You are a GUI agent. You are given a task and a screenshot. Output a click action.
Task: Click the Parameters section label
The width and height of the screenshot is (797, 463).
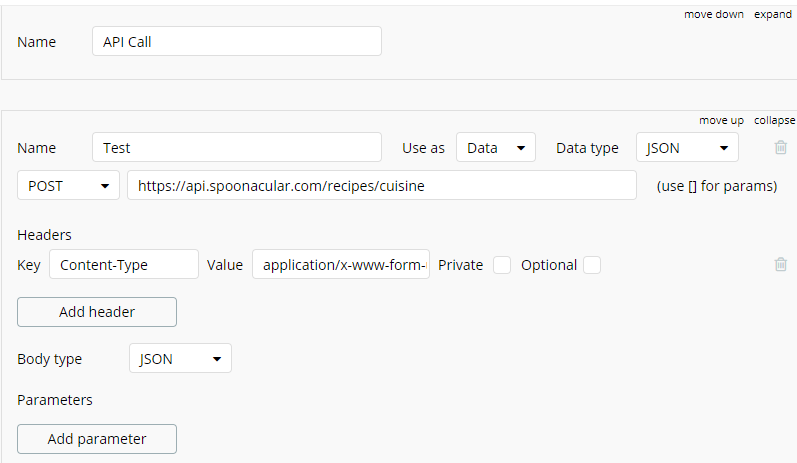pyautogui.click(x=55, y=400)
